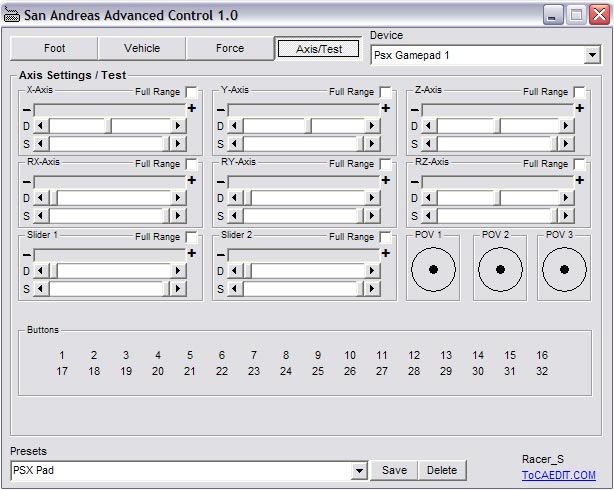The height and width of the screenshot is (490, 614).
Task: Click the RZ-Axis D deadzone slider thumb
Action: 497,198
